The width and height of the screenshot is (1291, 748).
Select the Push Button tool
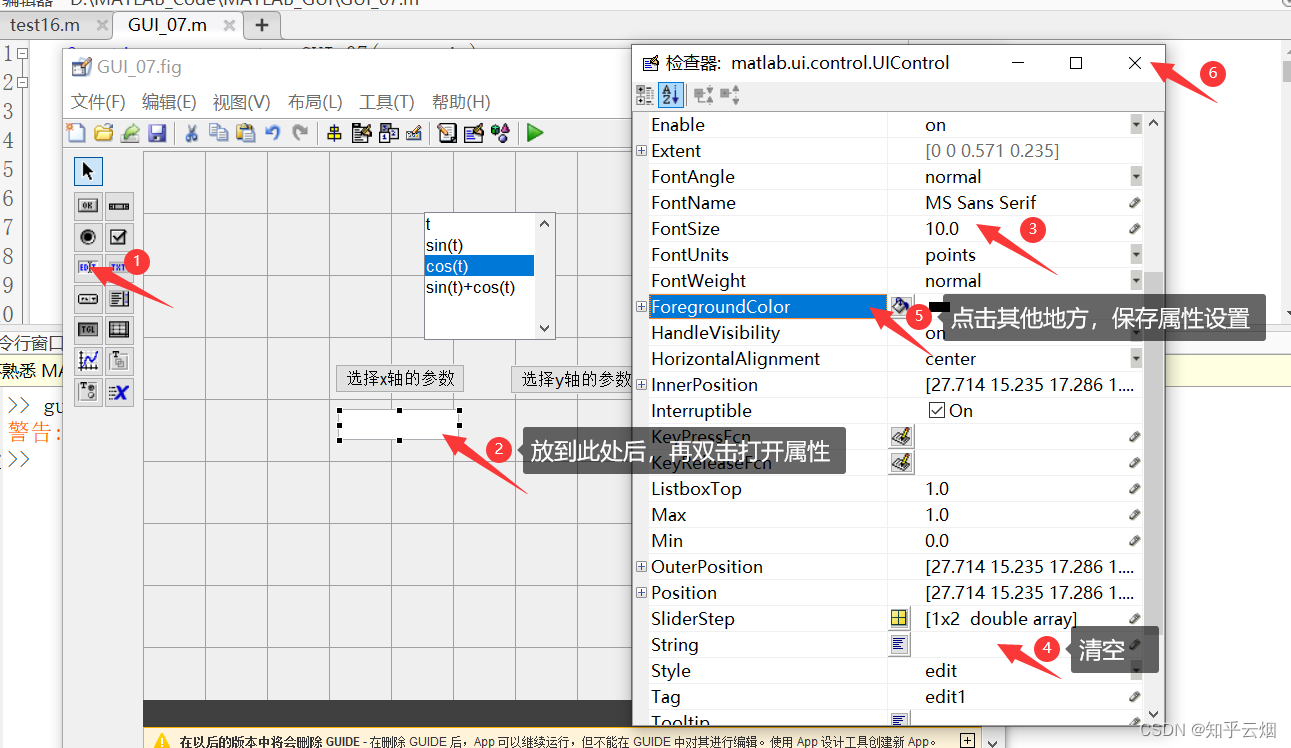click(88, 206)
